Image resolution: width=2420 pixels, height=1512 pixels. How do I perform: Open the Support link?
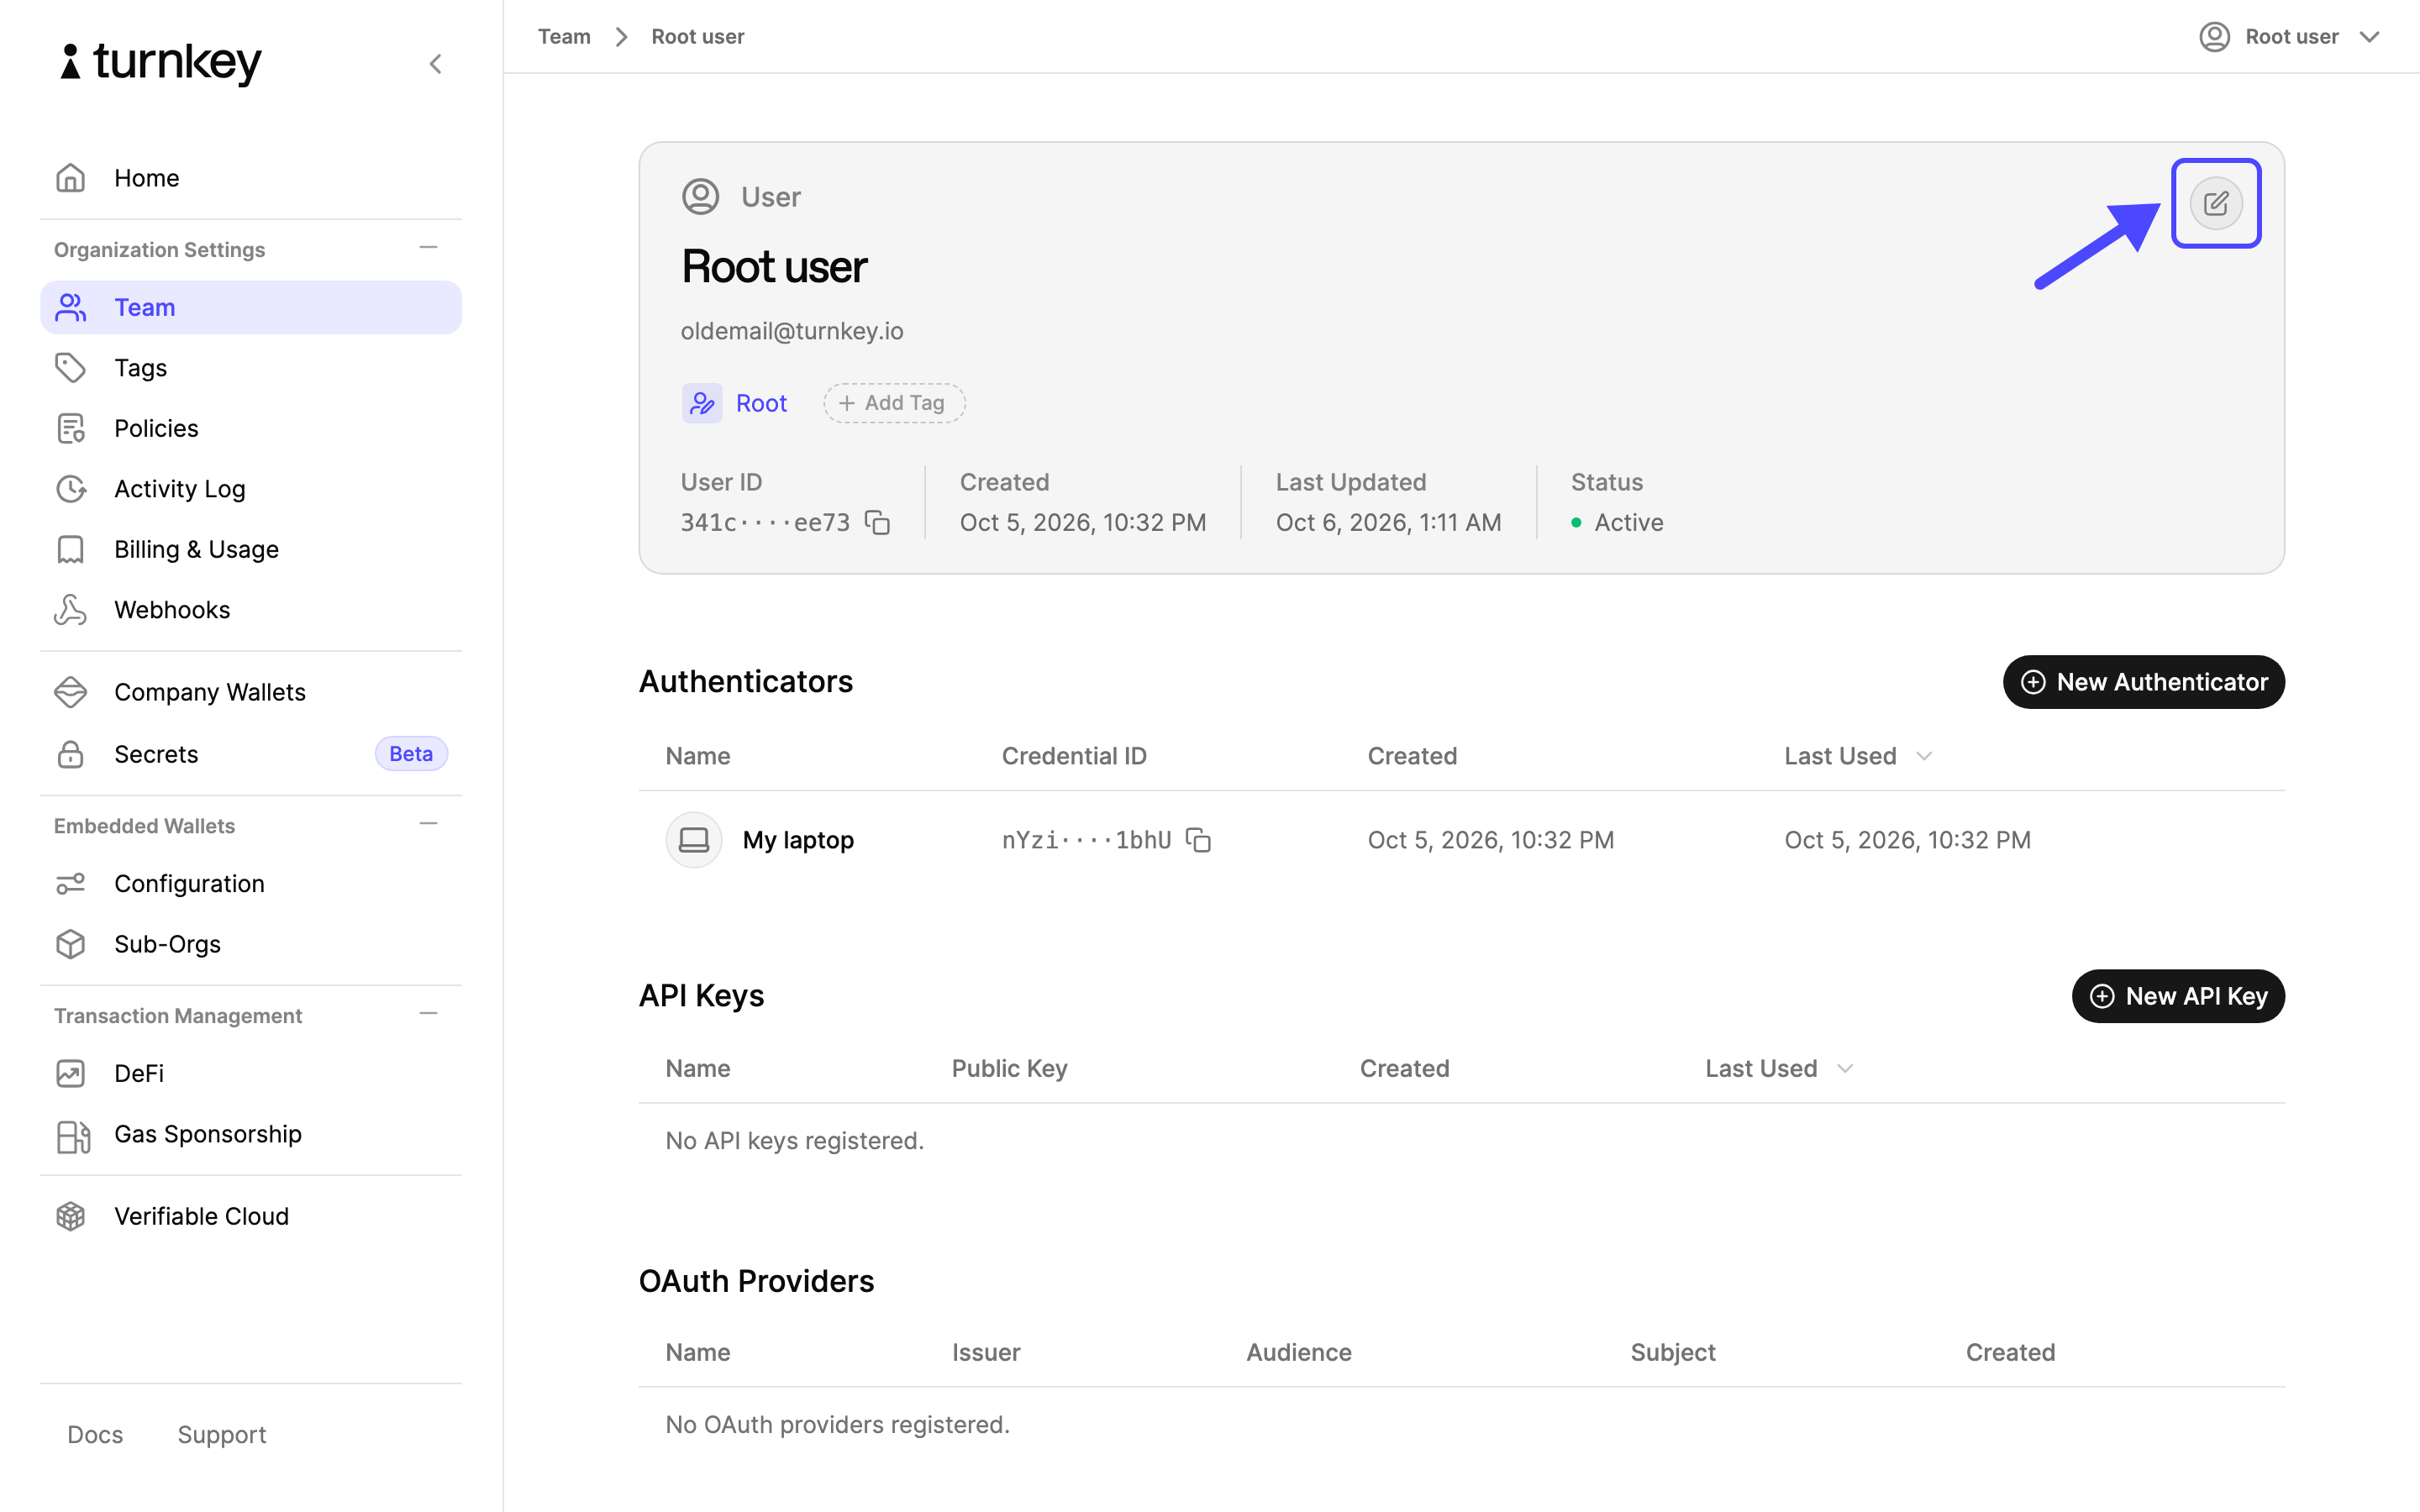point(222,1435)
